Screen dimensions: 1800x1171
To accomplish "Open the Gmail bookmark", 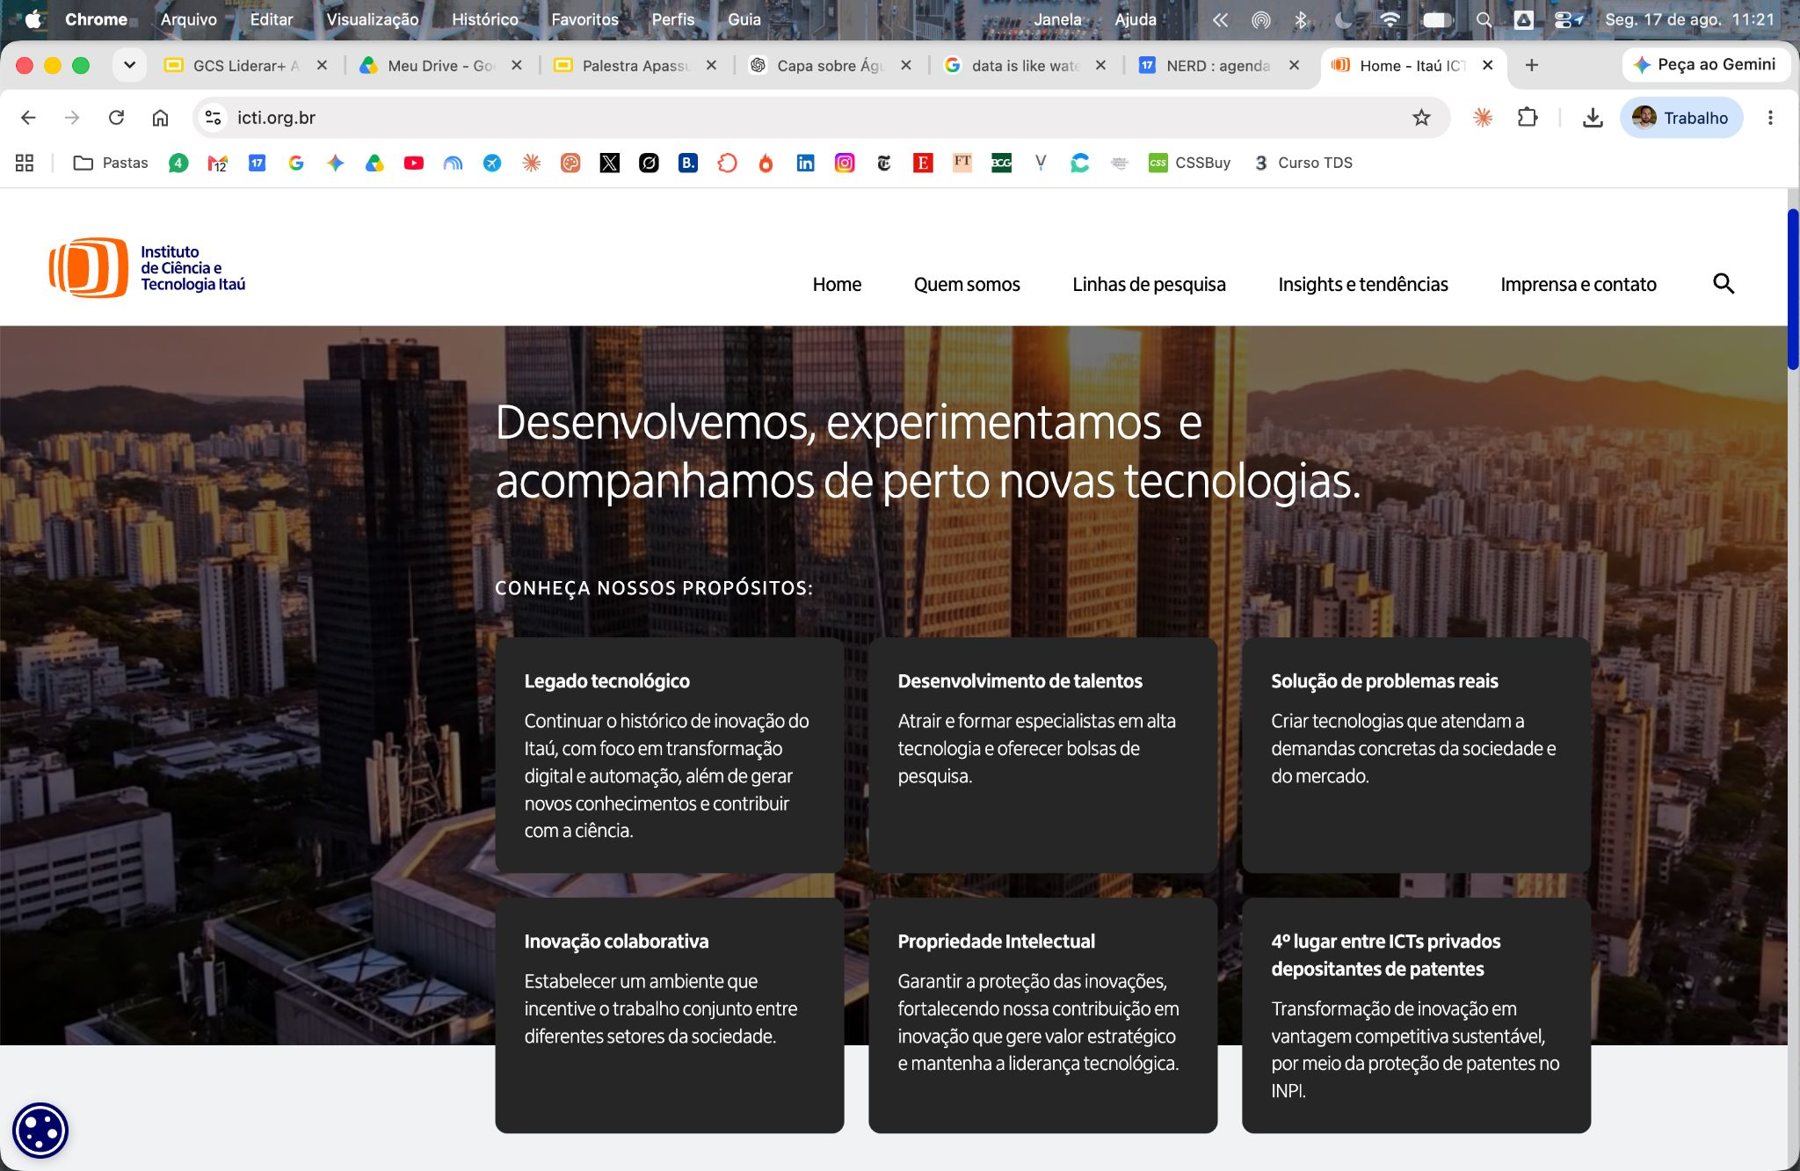I will tap(217, 163).
